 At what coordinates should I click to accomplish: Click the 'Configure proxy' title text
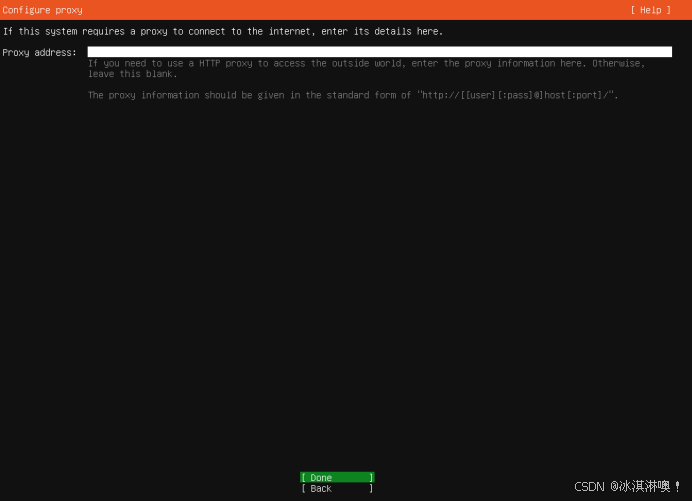tap(42, 10)
